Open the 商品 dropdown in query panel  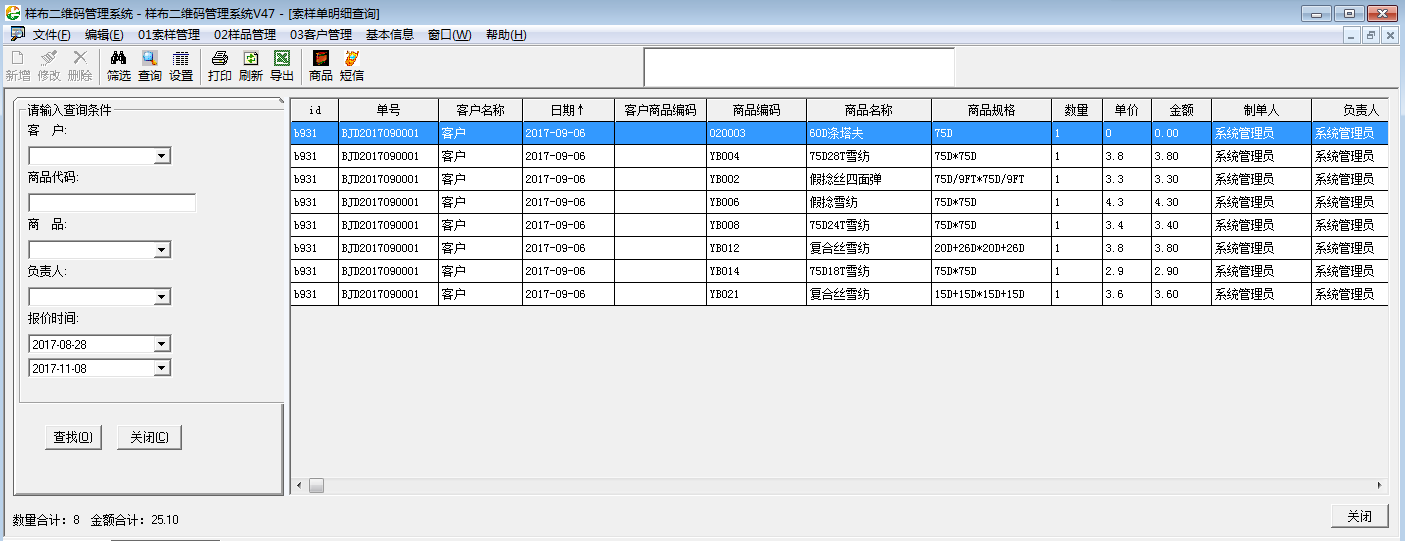click(x=162, y=250)
